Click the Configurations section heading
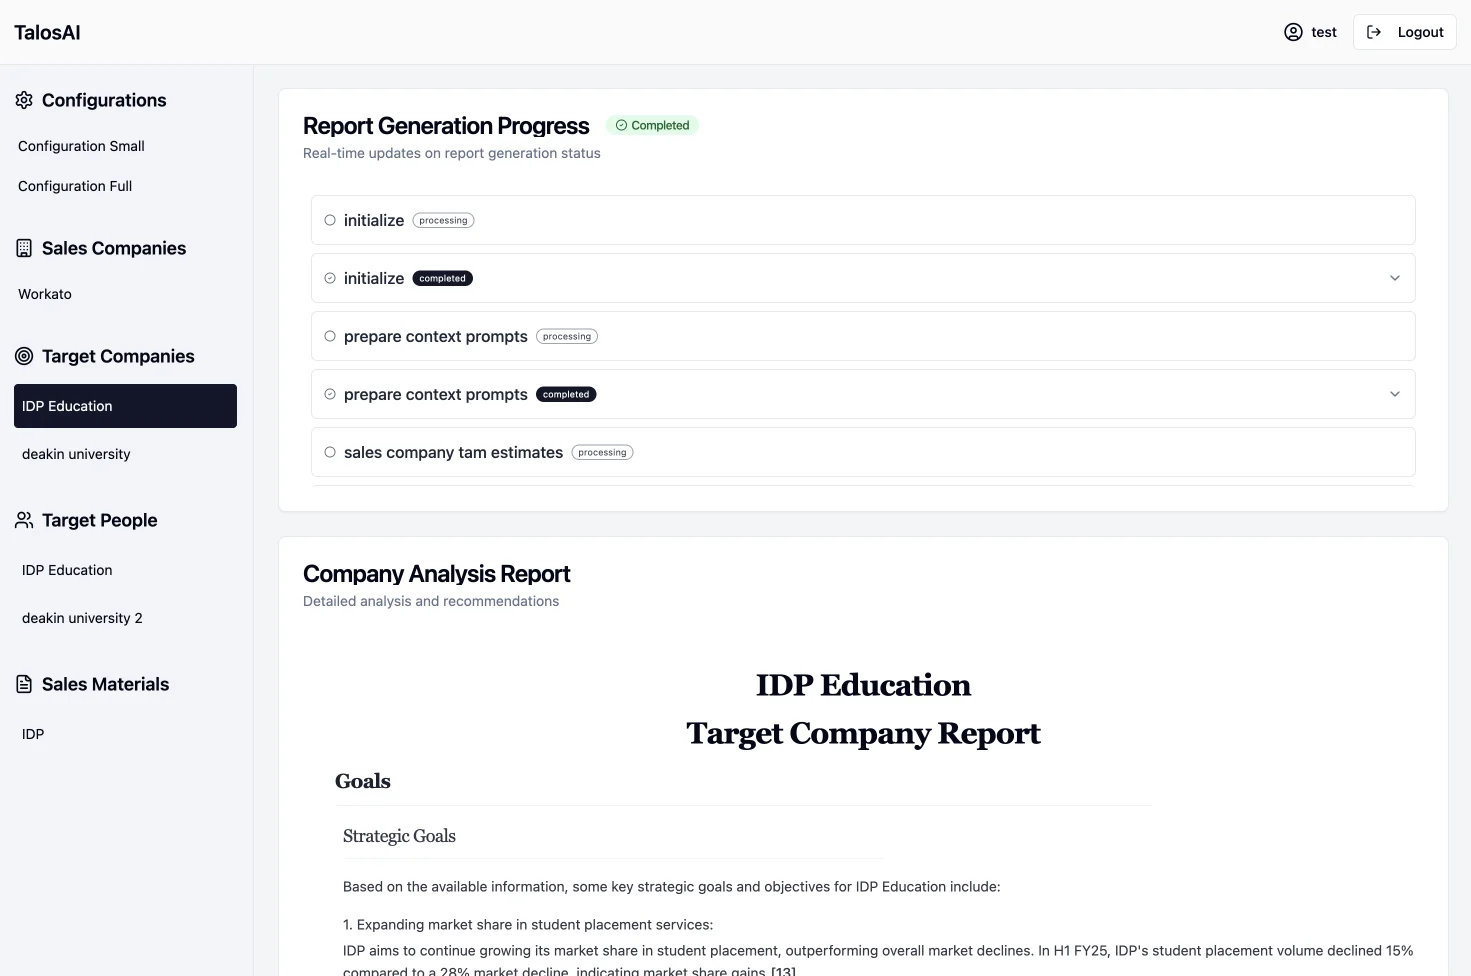The width and height of the screenshot is (1471, 976). pos(104,100)
